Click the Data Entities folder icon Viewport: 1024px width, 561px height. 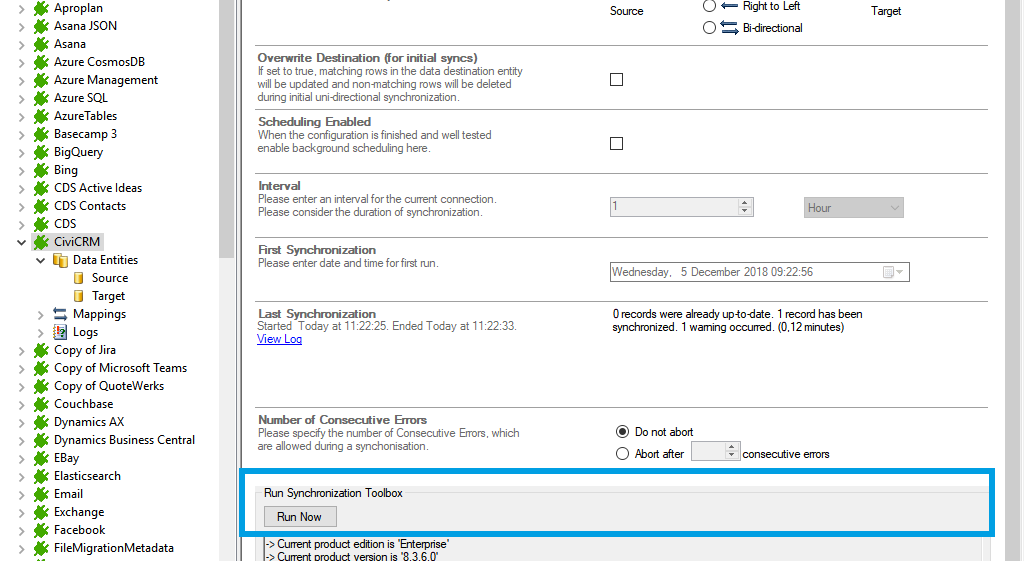coord(60,260)
